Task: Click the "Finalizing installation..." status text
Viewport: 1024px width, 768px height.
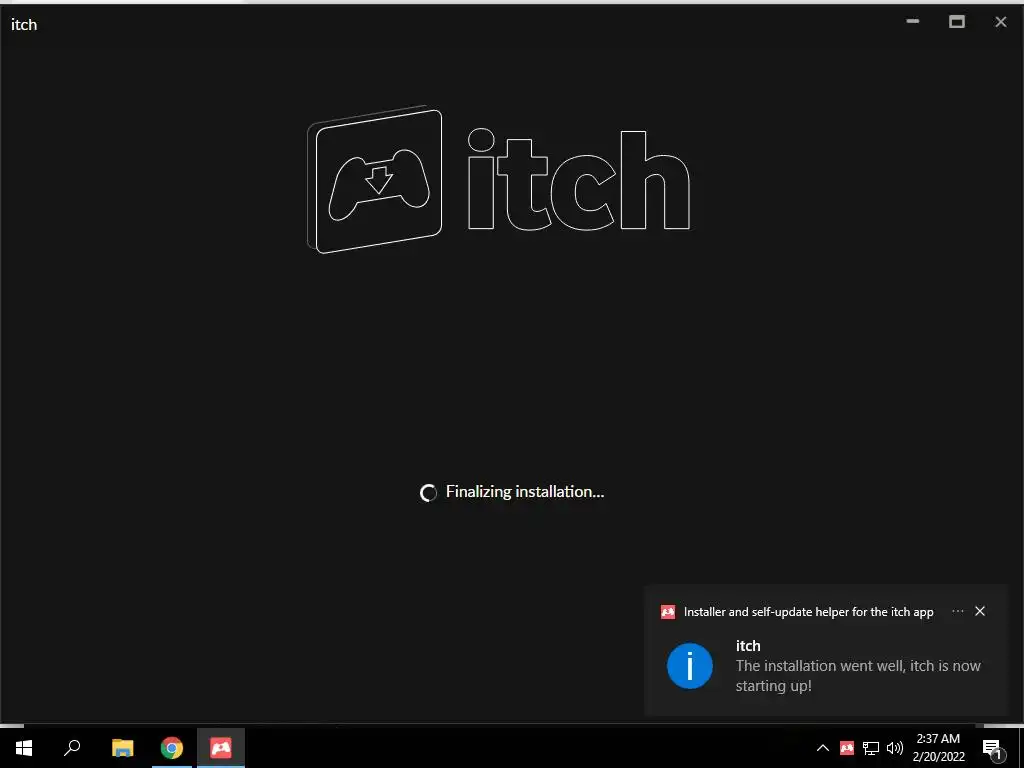Action: point(524,492)
